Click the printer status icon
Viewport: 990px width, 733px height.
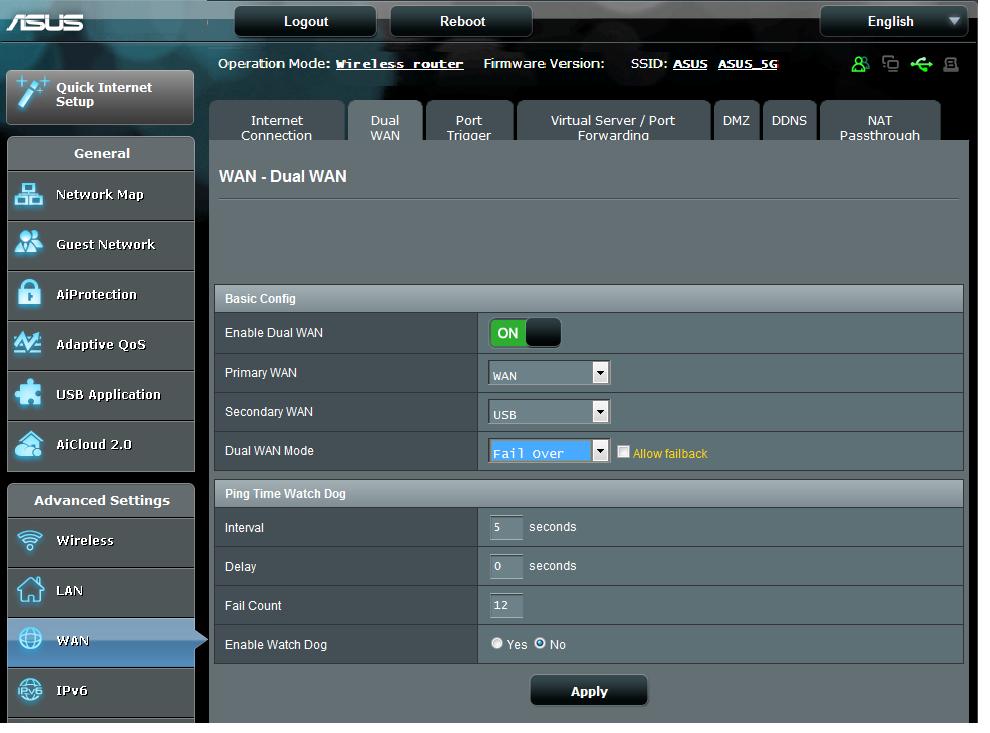(951, 64)
